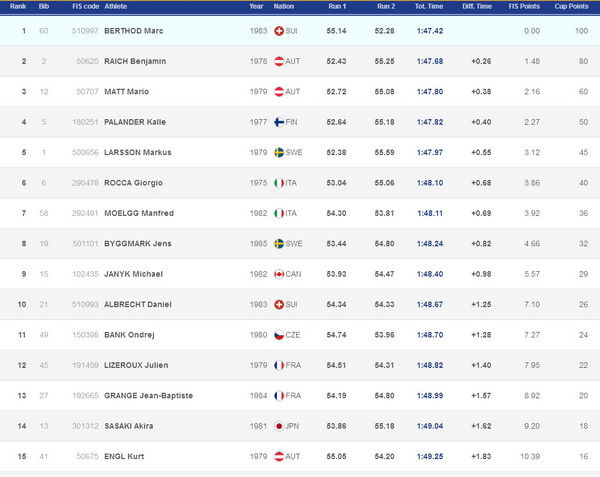Click the Finnish flag next to PALANDER Kalle
The height and width of the screenshot is (477, 600).
(279, 122)
